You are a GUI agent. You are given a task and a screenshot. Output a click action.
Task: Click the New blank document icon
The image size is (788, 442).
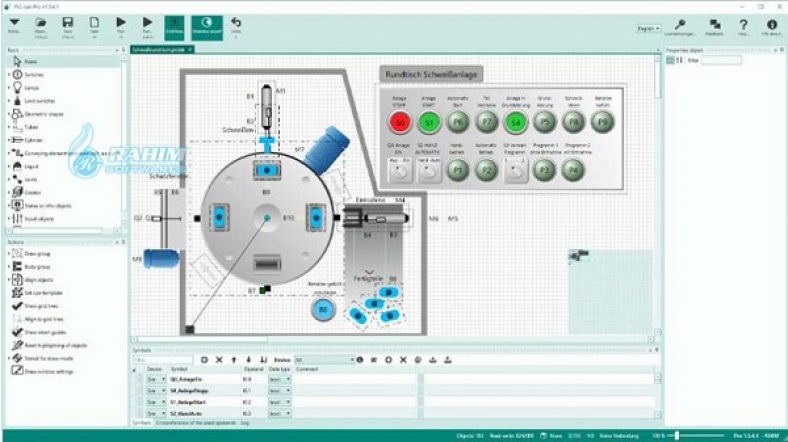pos(94,23)
